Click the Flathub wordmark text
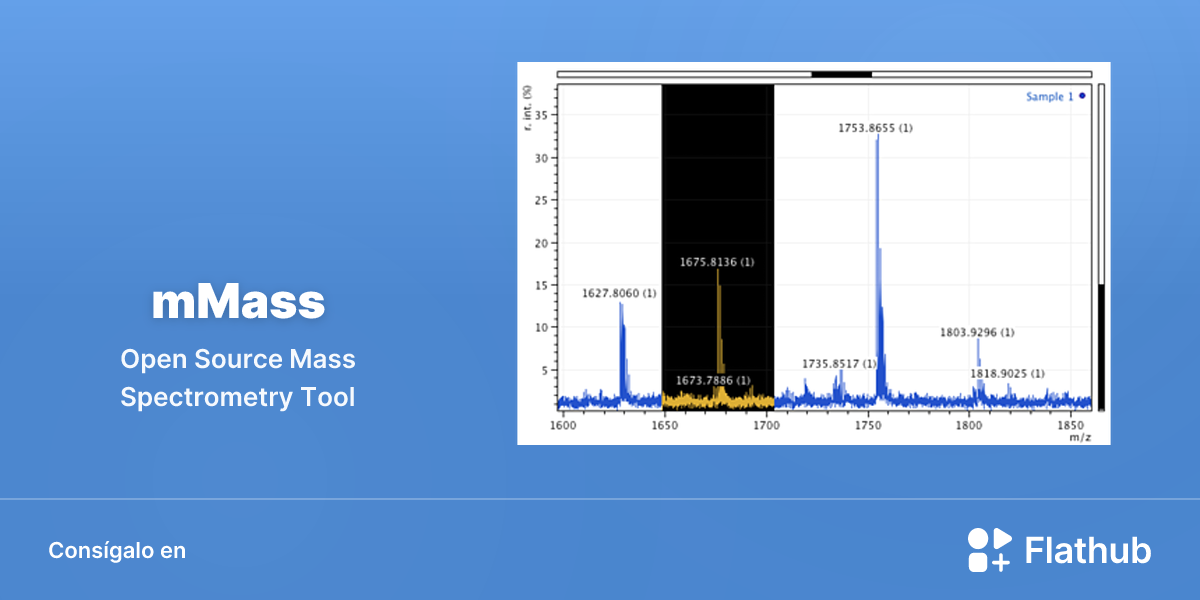This screenshot has width=1200, height=600. (x=1089, y=551)
